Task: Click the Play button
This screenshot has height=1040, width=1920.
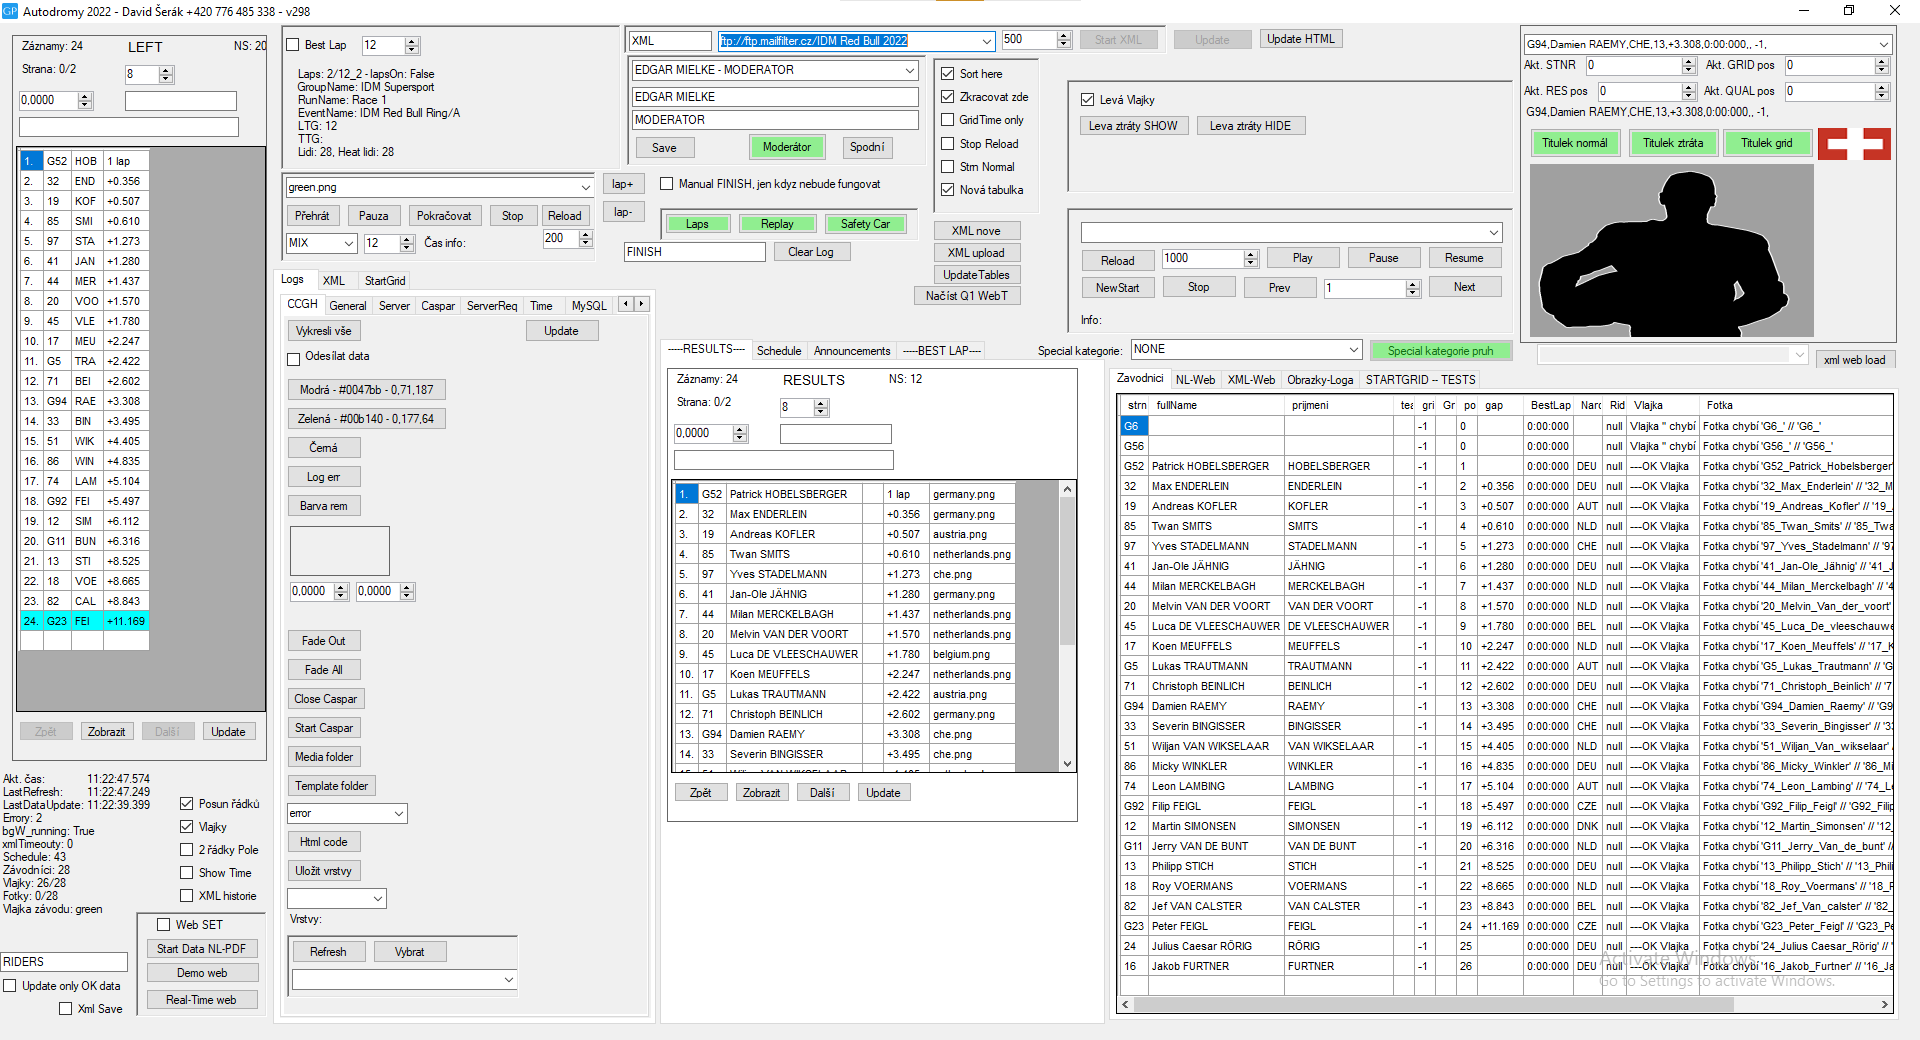Action: [1302, 258]
